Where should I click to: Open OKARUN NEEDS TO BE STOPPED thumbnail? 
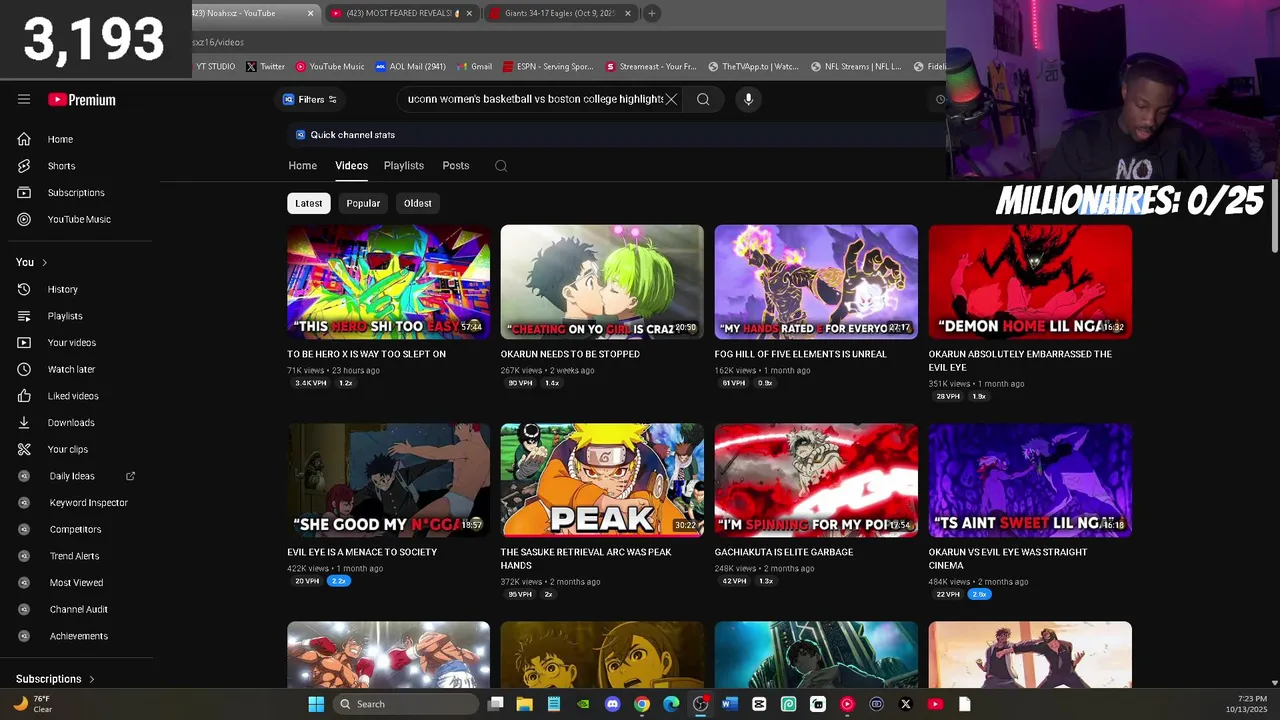tap(602, 282)
